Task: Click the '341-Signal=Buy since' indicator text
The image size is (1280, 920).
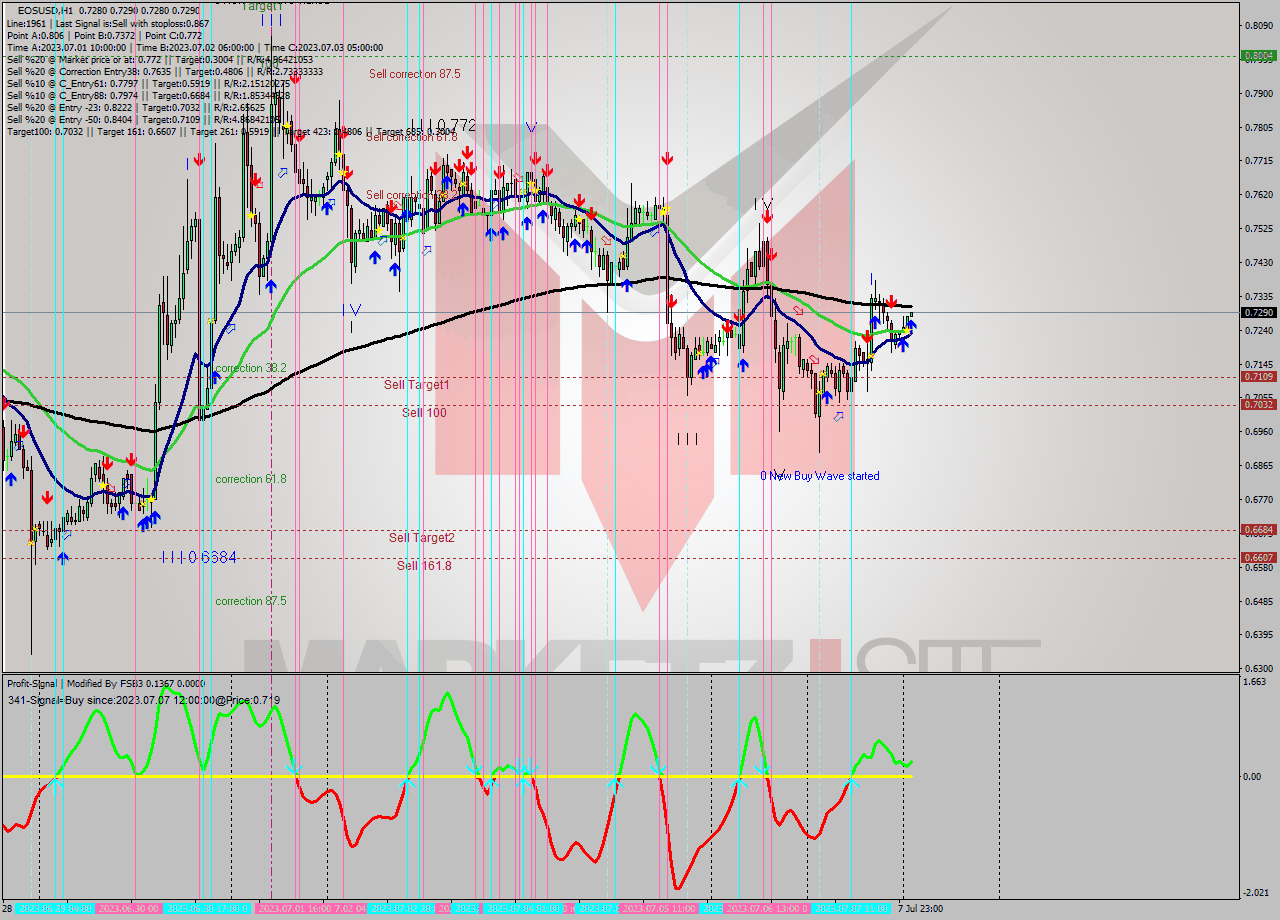Action: 143,700
